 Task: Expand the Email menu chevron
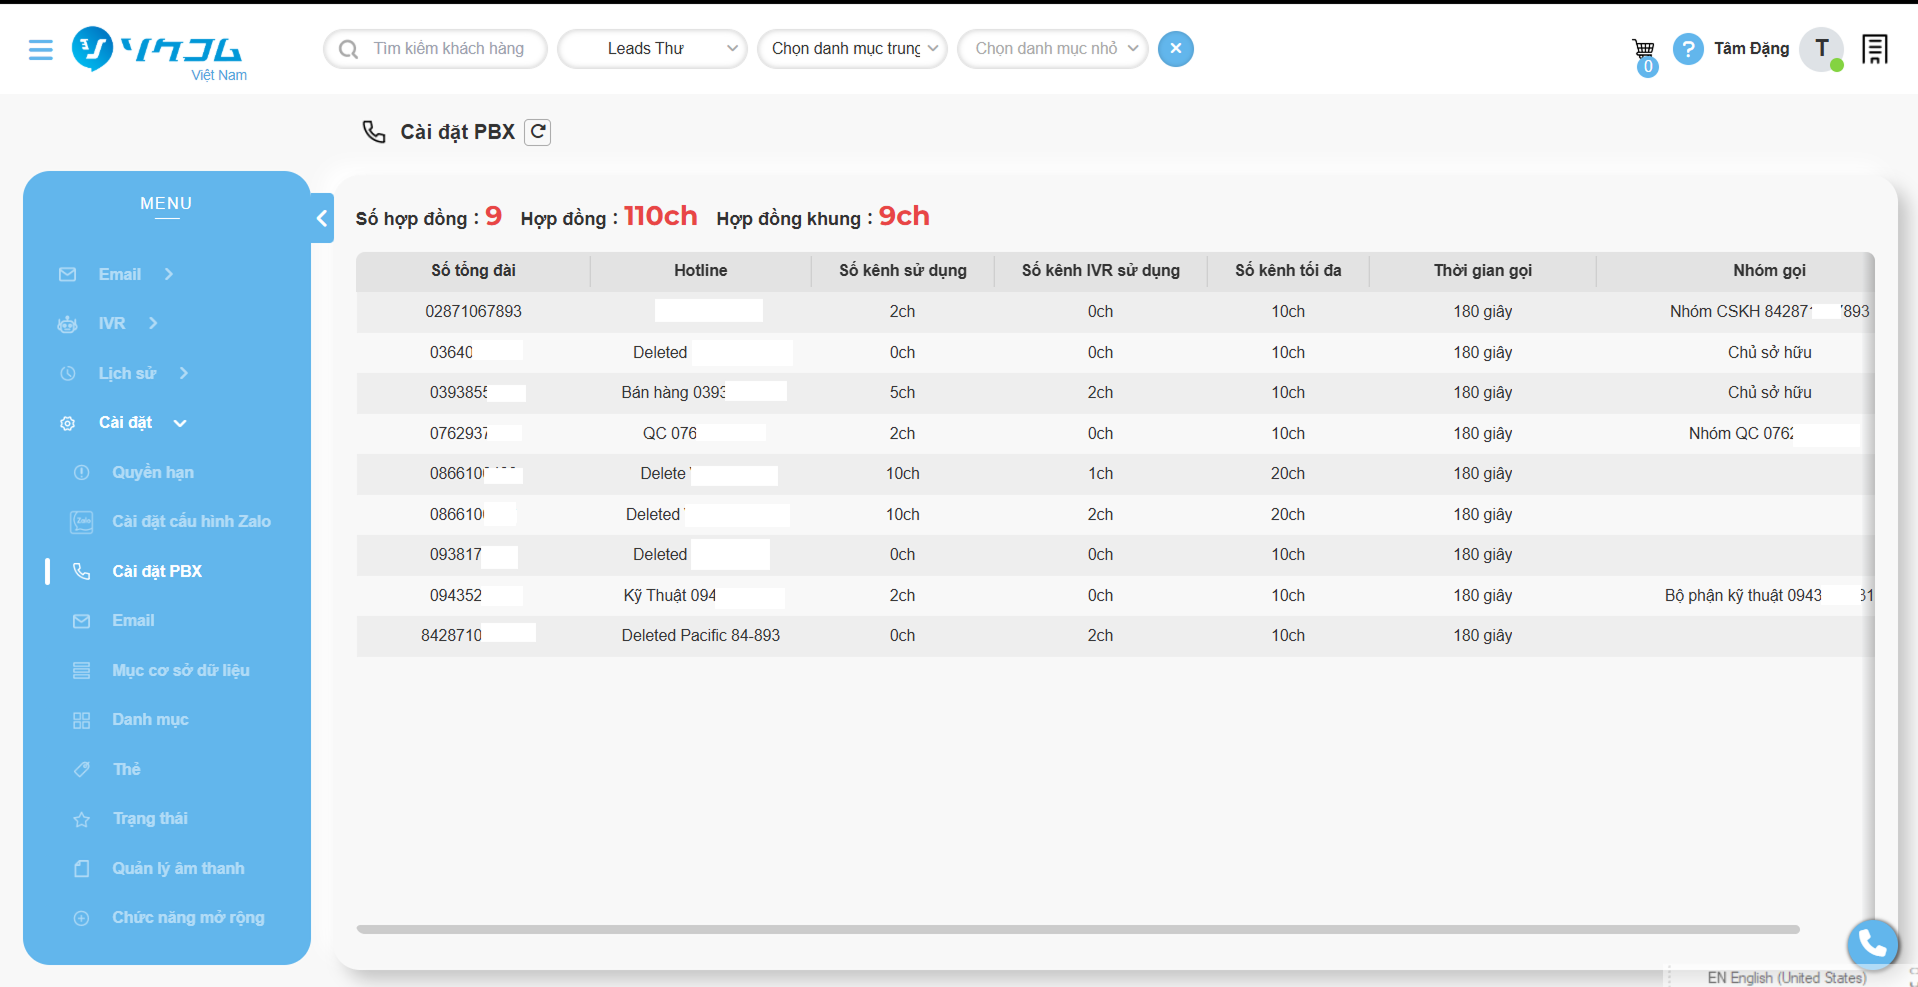point(169,274)
